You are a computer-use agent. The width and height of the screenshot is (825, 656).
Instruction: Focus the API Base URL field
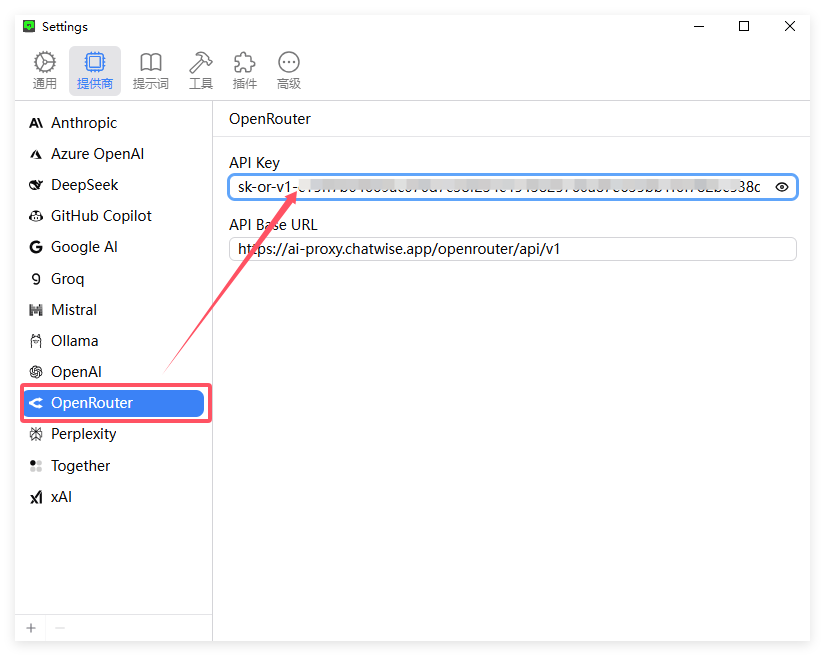click(512, 249)
